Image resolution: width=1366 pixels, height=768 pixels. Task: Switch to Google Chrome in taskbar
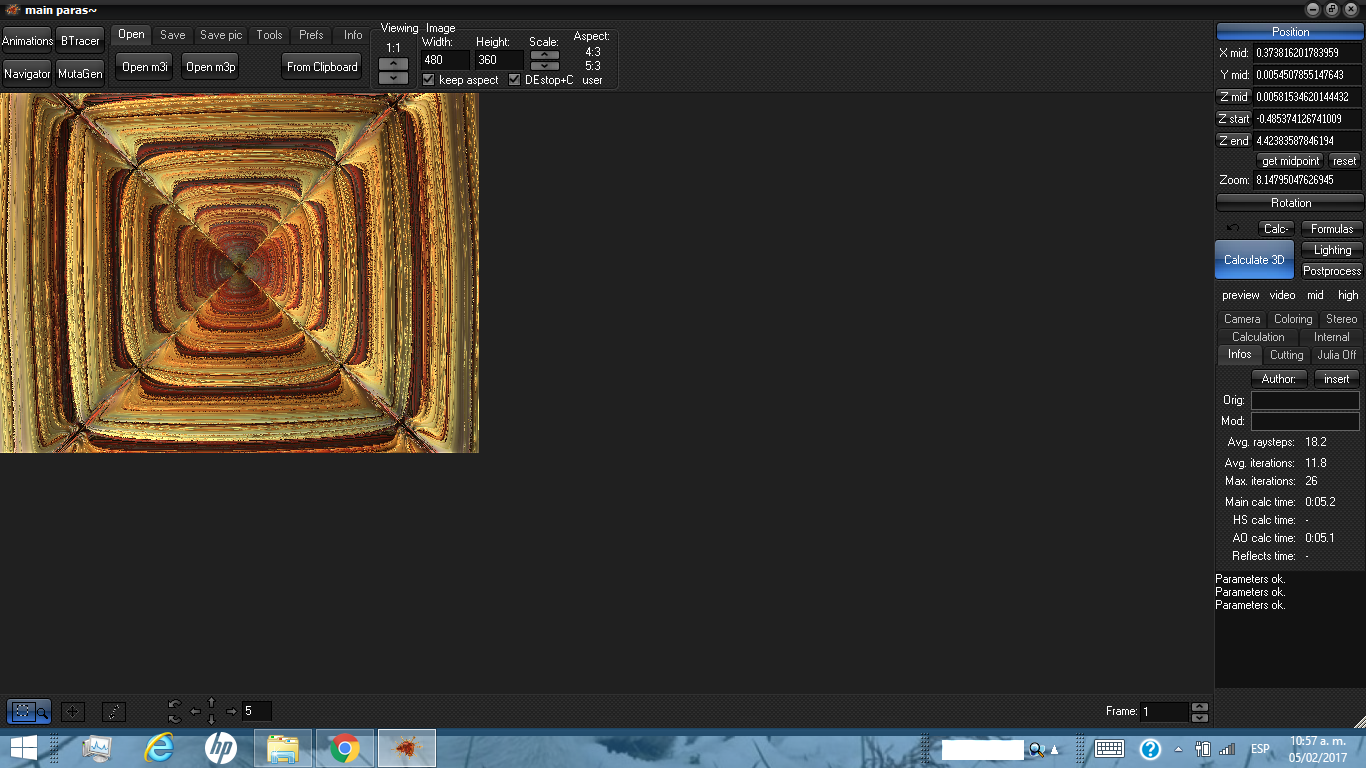345,748
